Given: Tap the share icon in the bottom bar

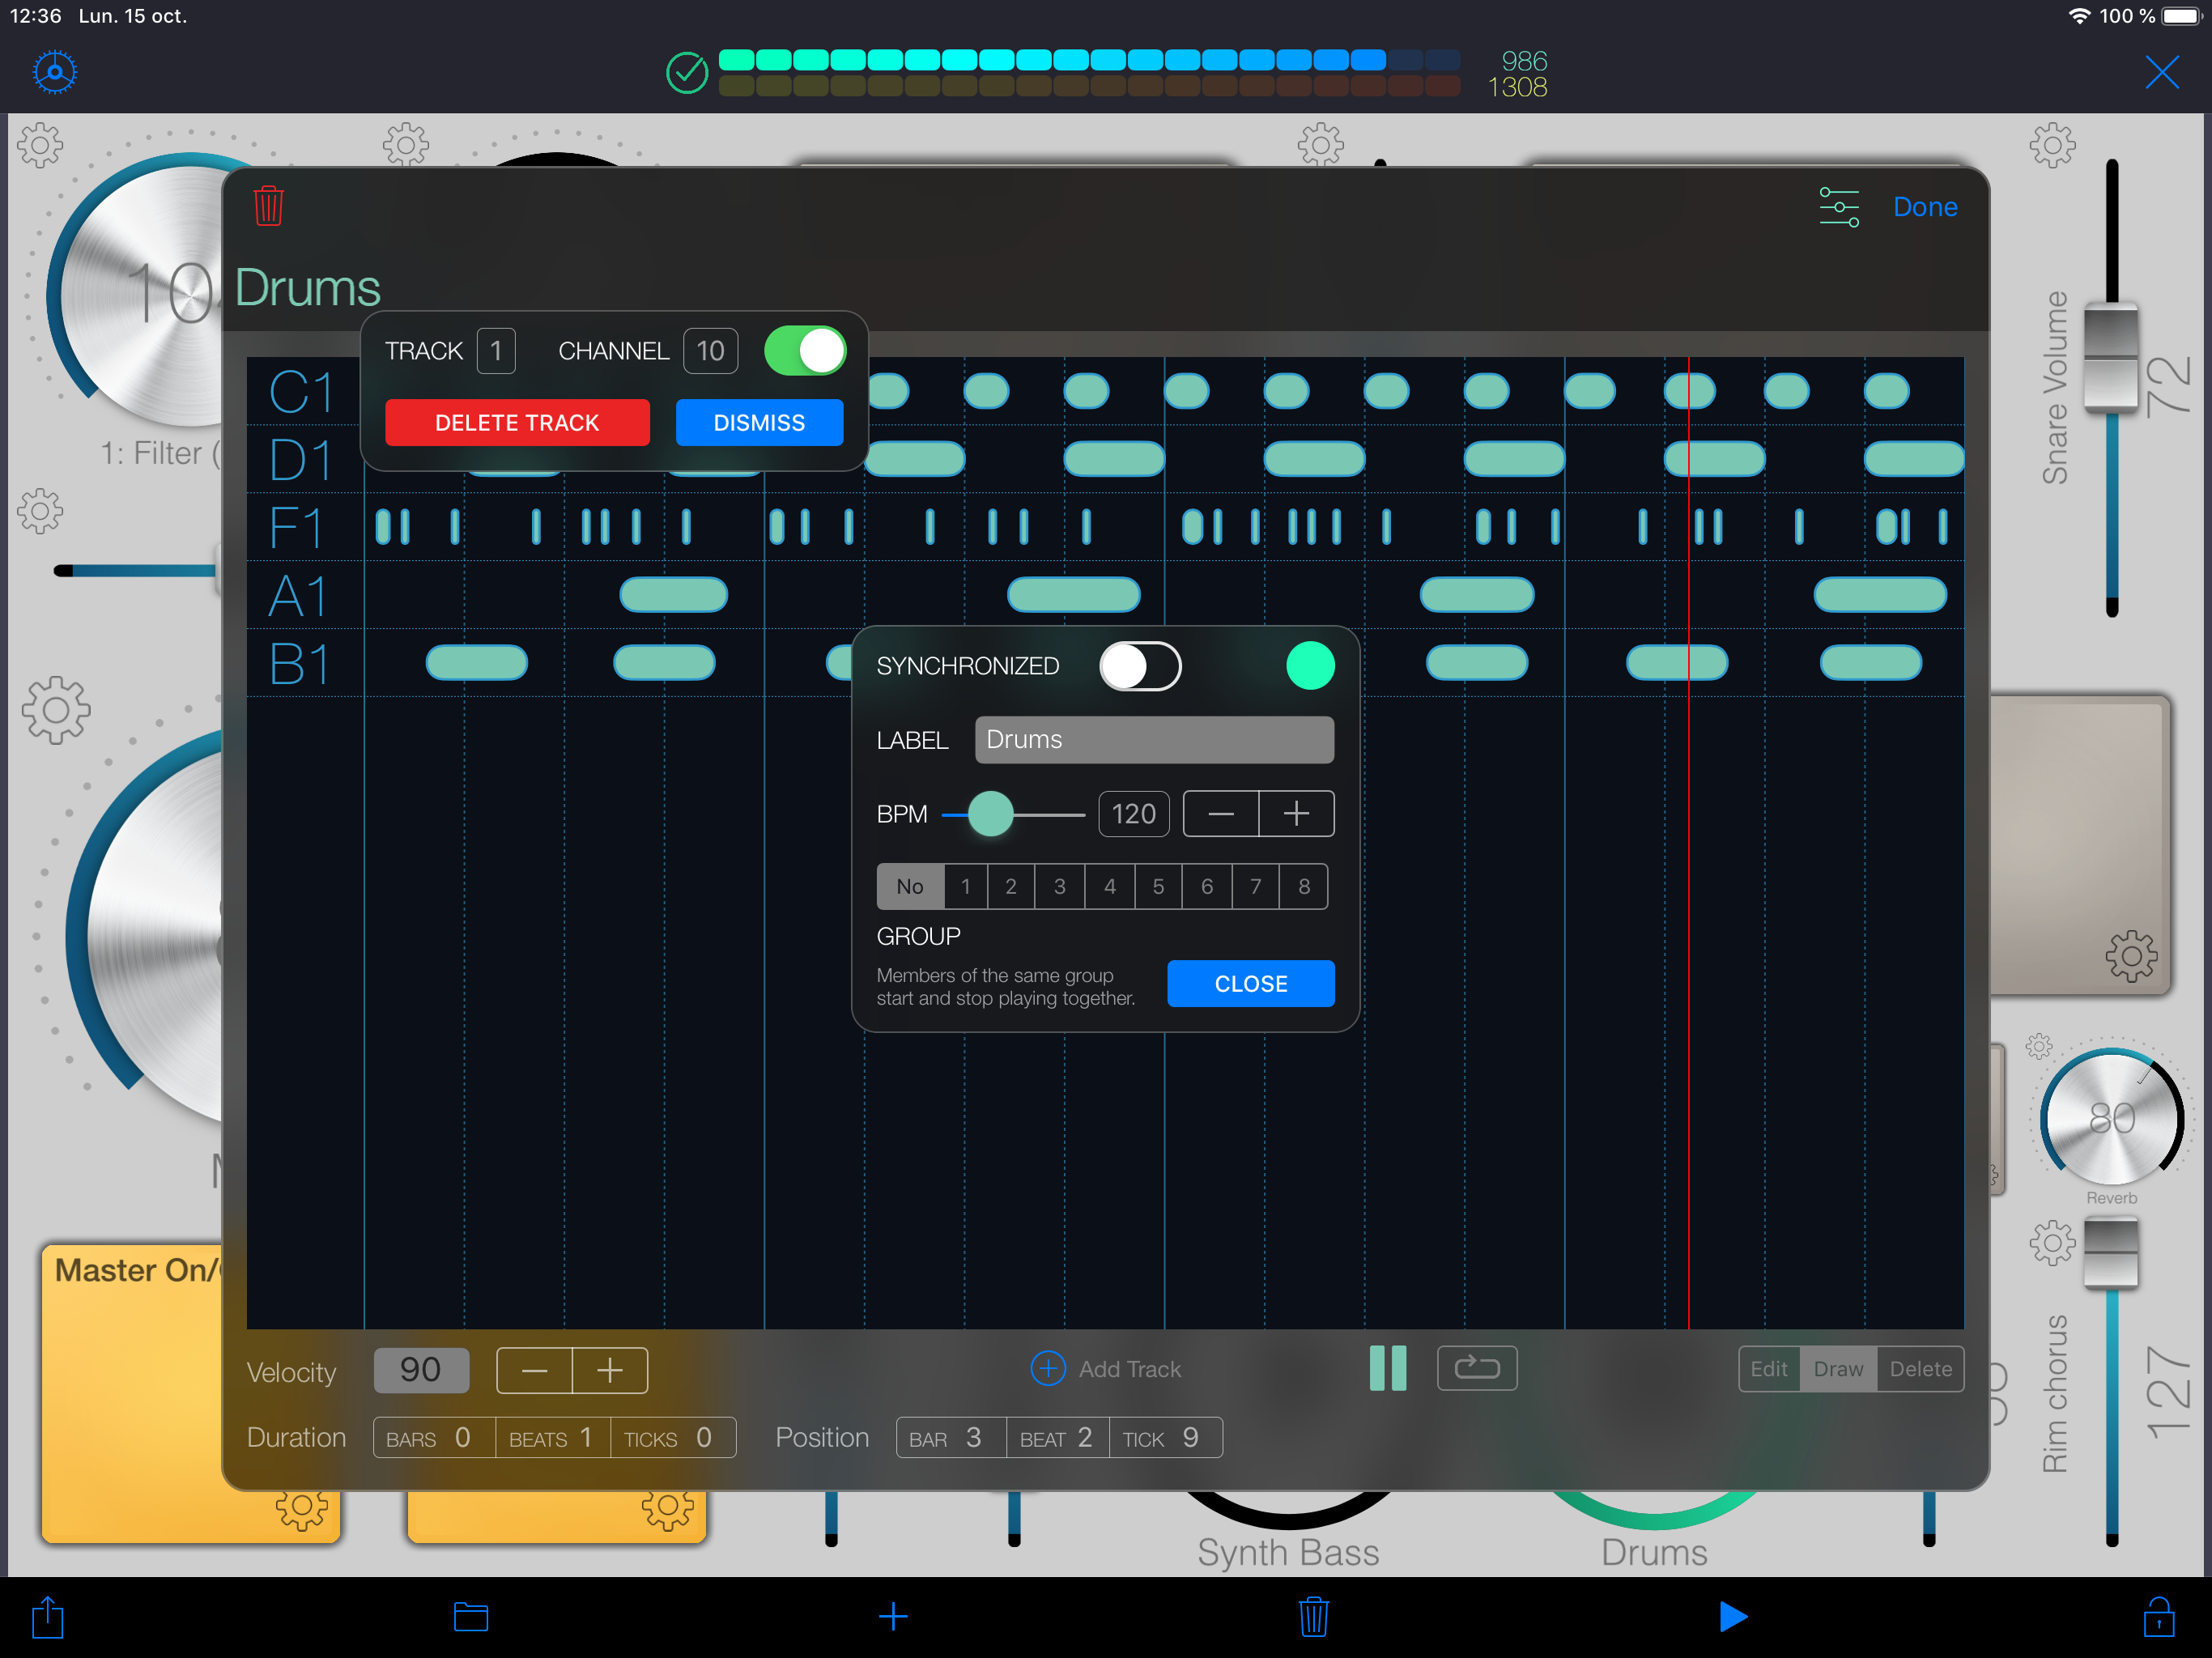Looking at the screenshot, I should point(47,1617).
